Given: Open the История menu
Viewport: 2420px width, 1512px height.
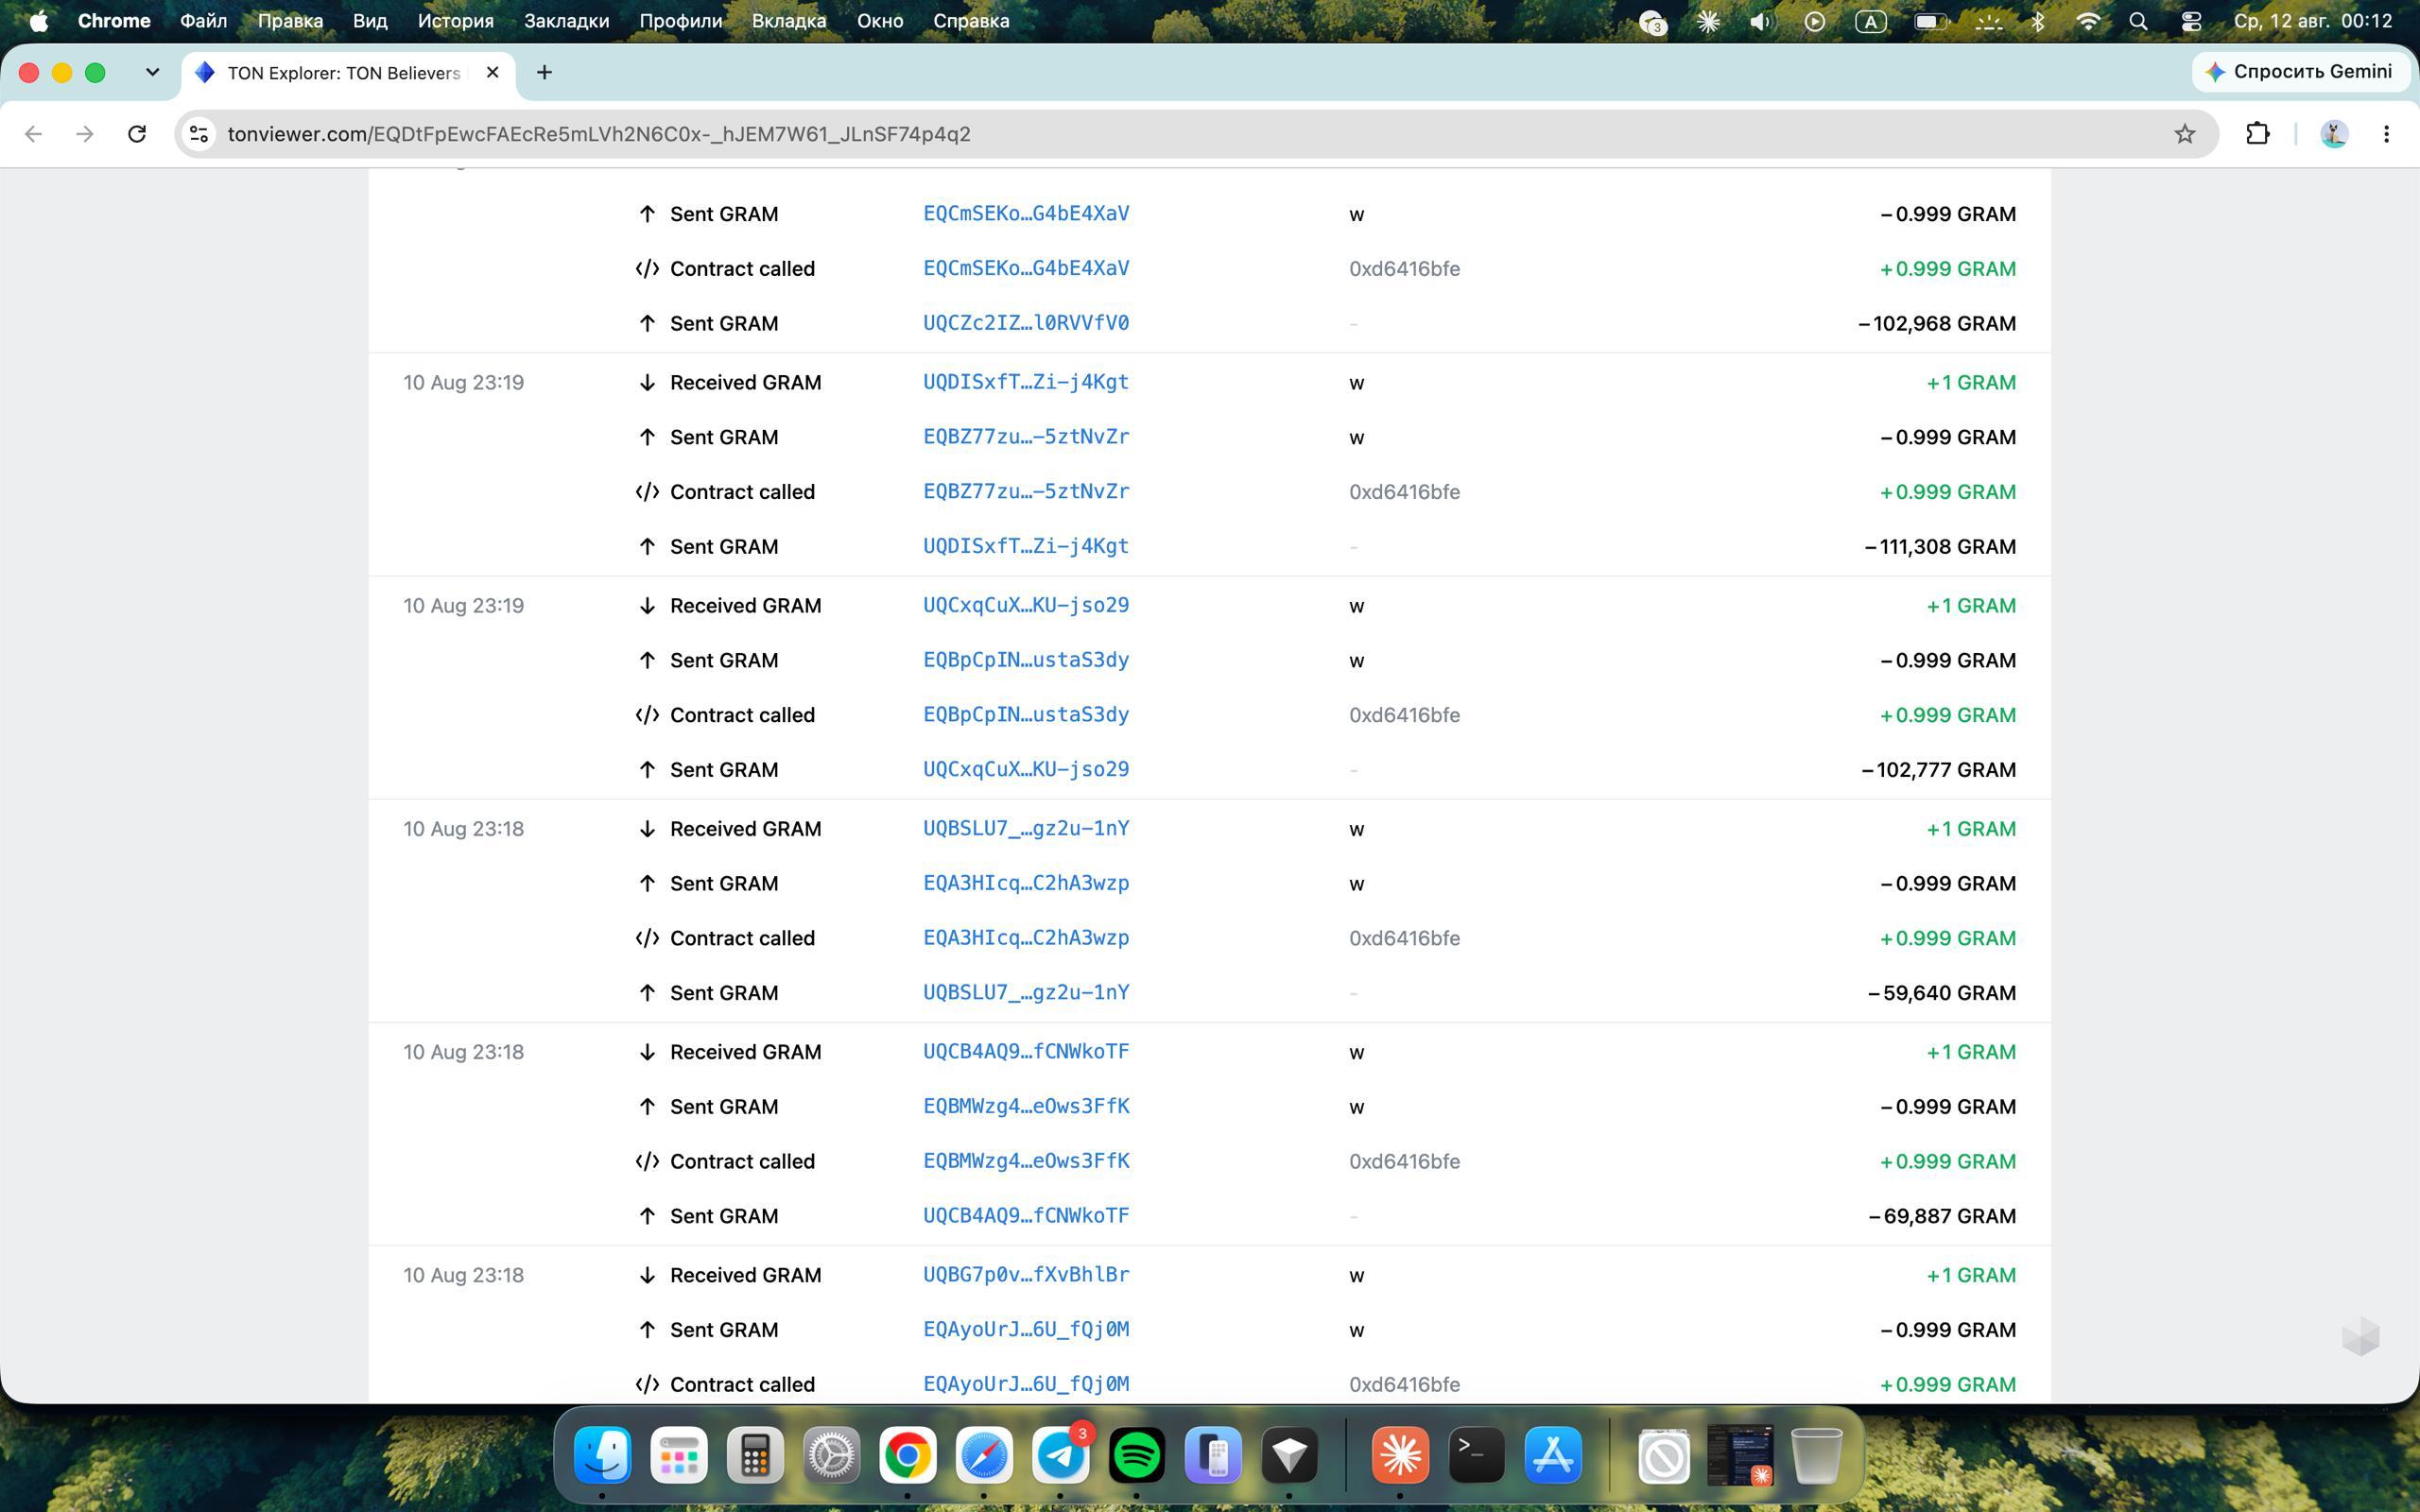Looking at the screenshot, I should coord(455,21).
